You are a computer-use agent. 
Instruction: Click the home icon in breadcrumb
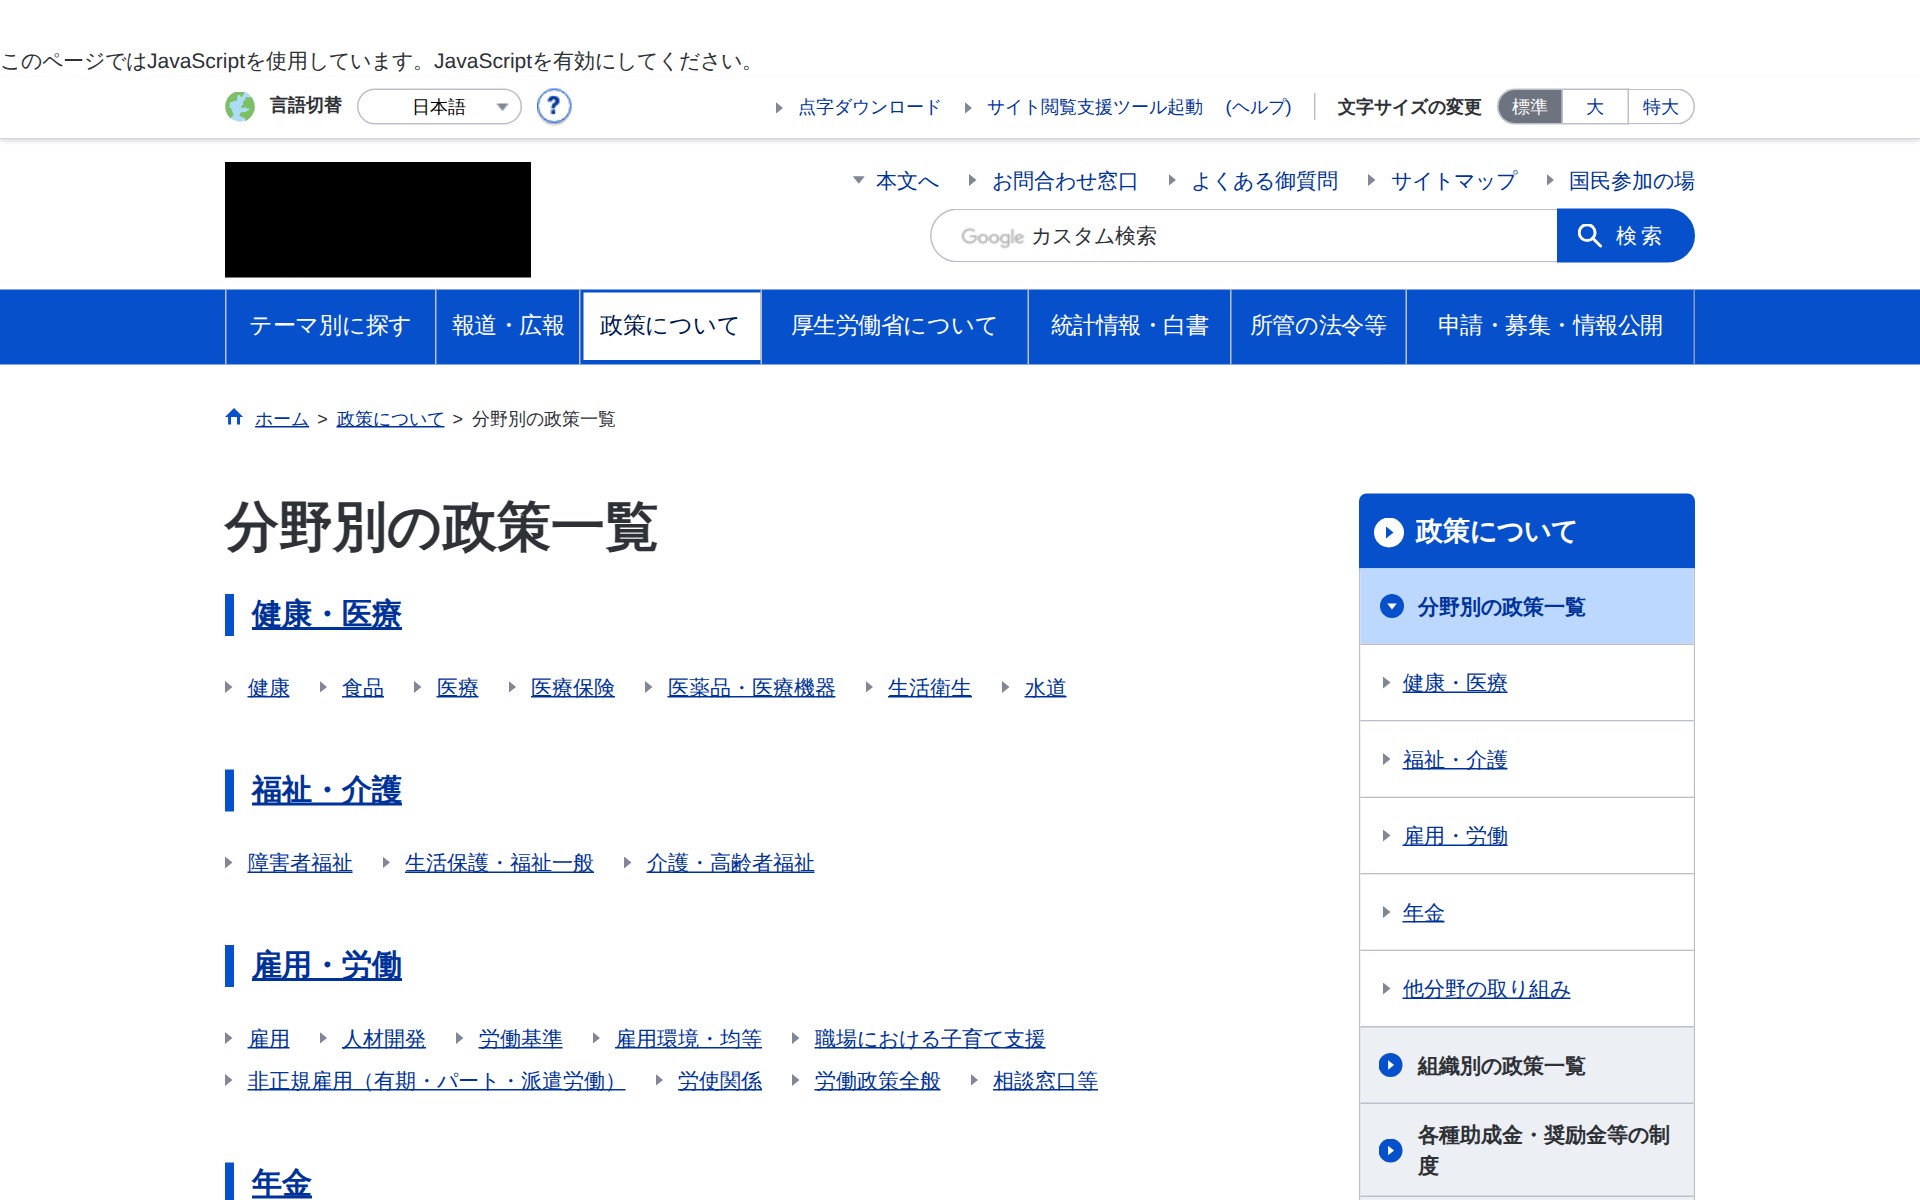(234, 417)
